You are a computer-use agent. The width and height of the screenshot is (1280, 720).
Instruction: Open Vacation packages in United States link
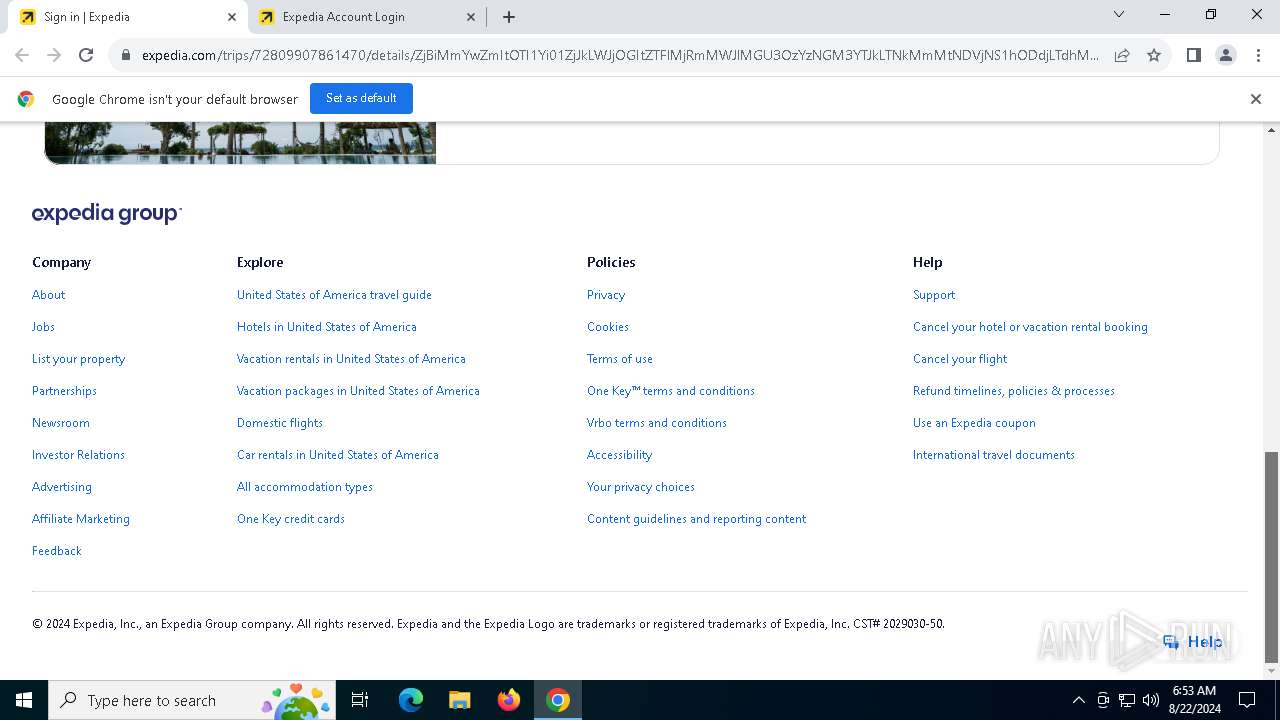coord(358,391)
